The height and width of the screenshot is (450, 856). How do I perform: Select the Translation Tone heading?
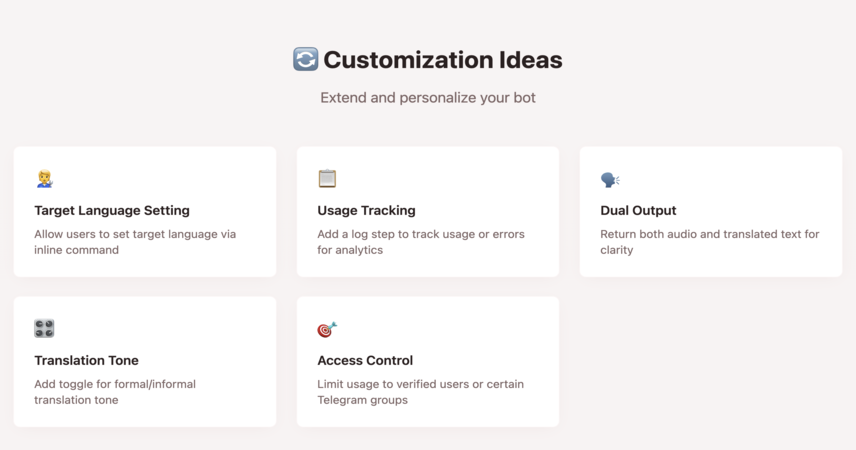(86, 360)
